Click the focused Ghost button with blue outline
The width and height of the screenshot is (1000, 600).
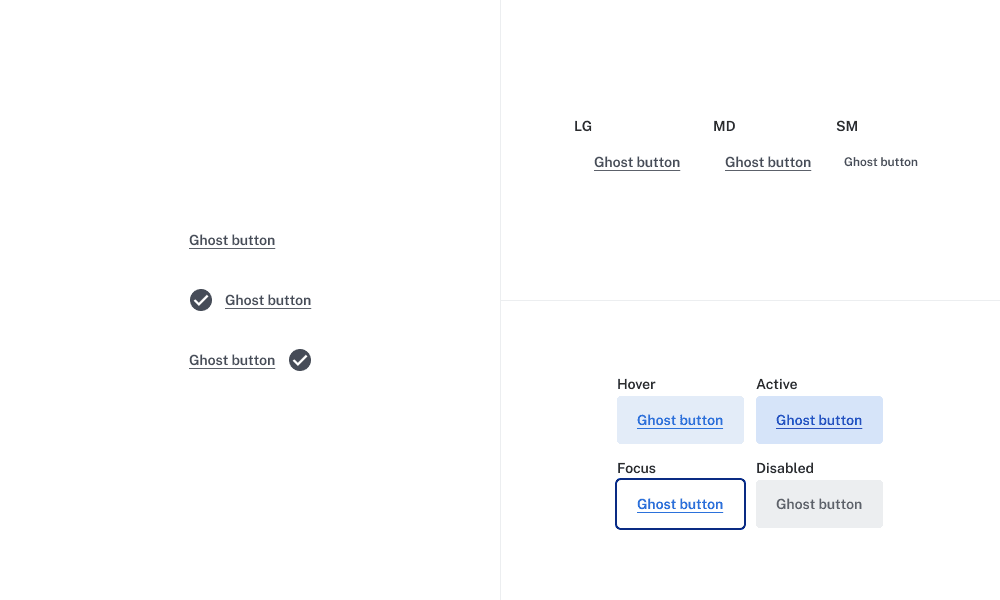click(x=680, y=504)
